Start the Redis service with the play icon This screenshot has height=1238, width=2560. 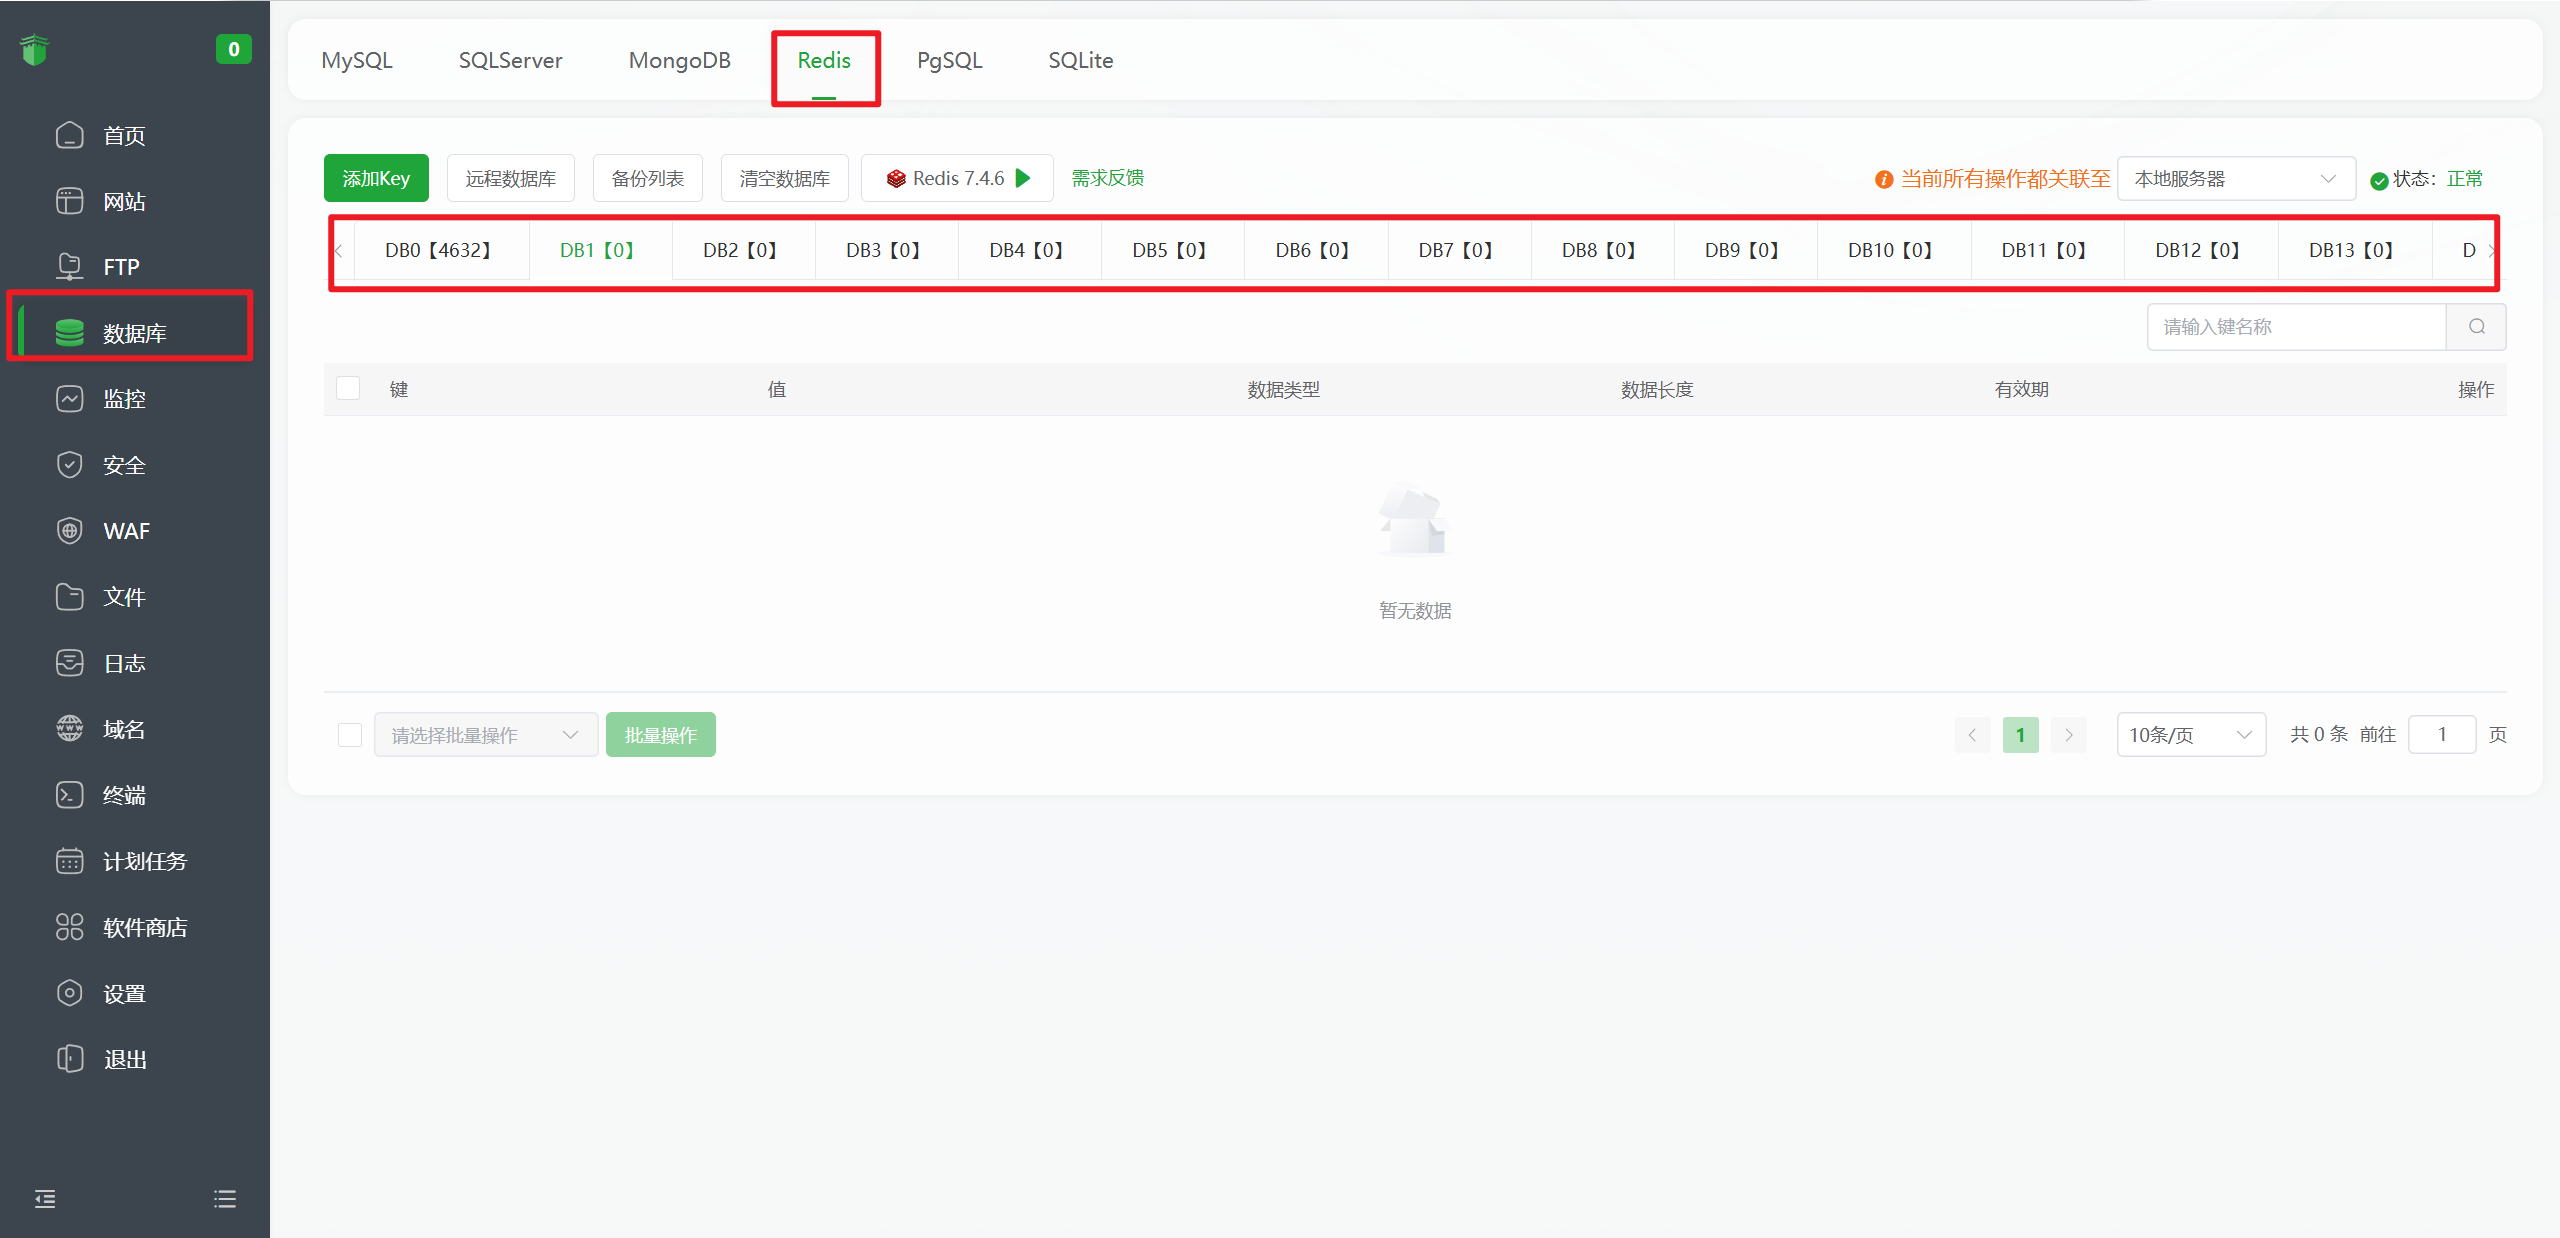(x=1024, y=178)
